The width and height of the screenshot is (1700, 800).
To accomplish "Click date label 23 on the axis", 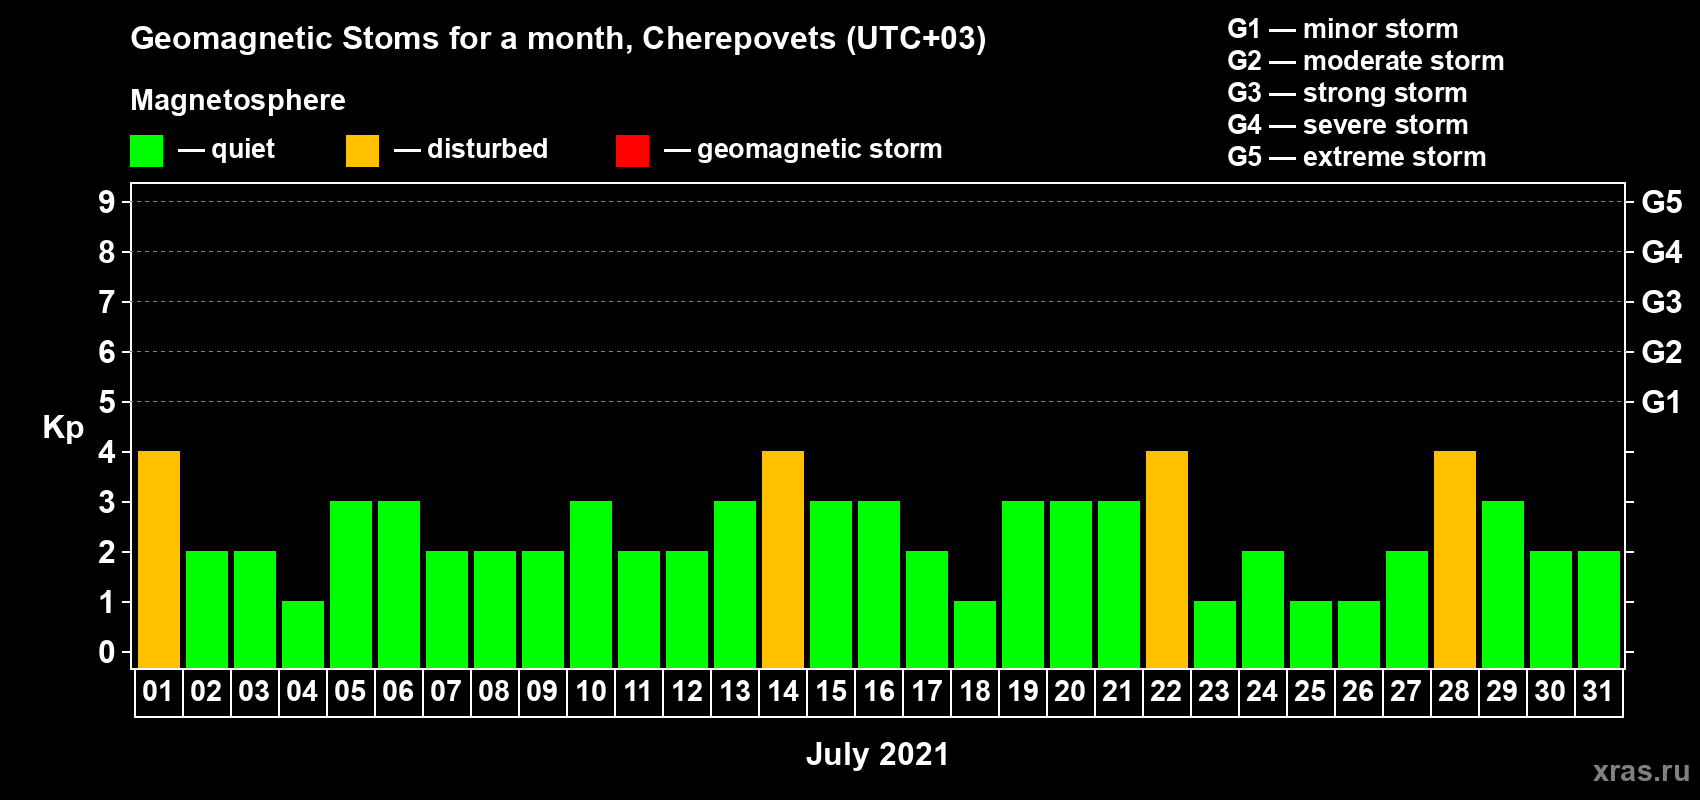I will pos(1214,691).
